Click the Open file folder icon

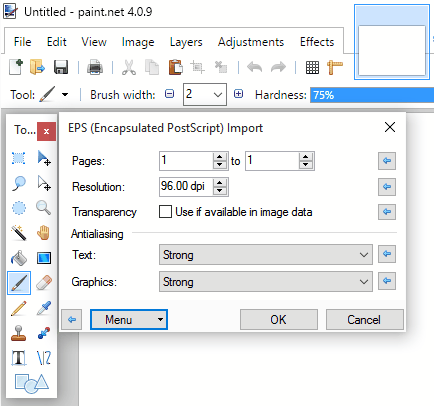pyautogui.click(x=37, y=67)
